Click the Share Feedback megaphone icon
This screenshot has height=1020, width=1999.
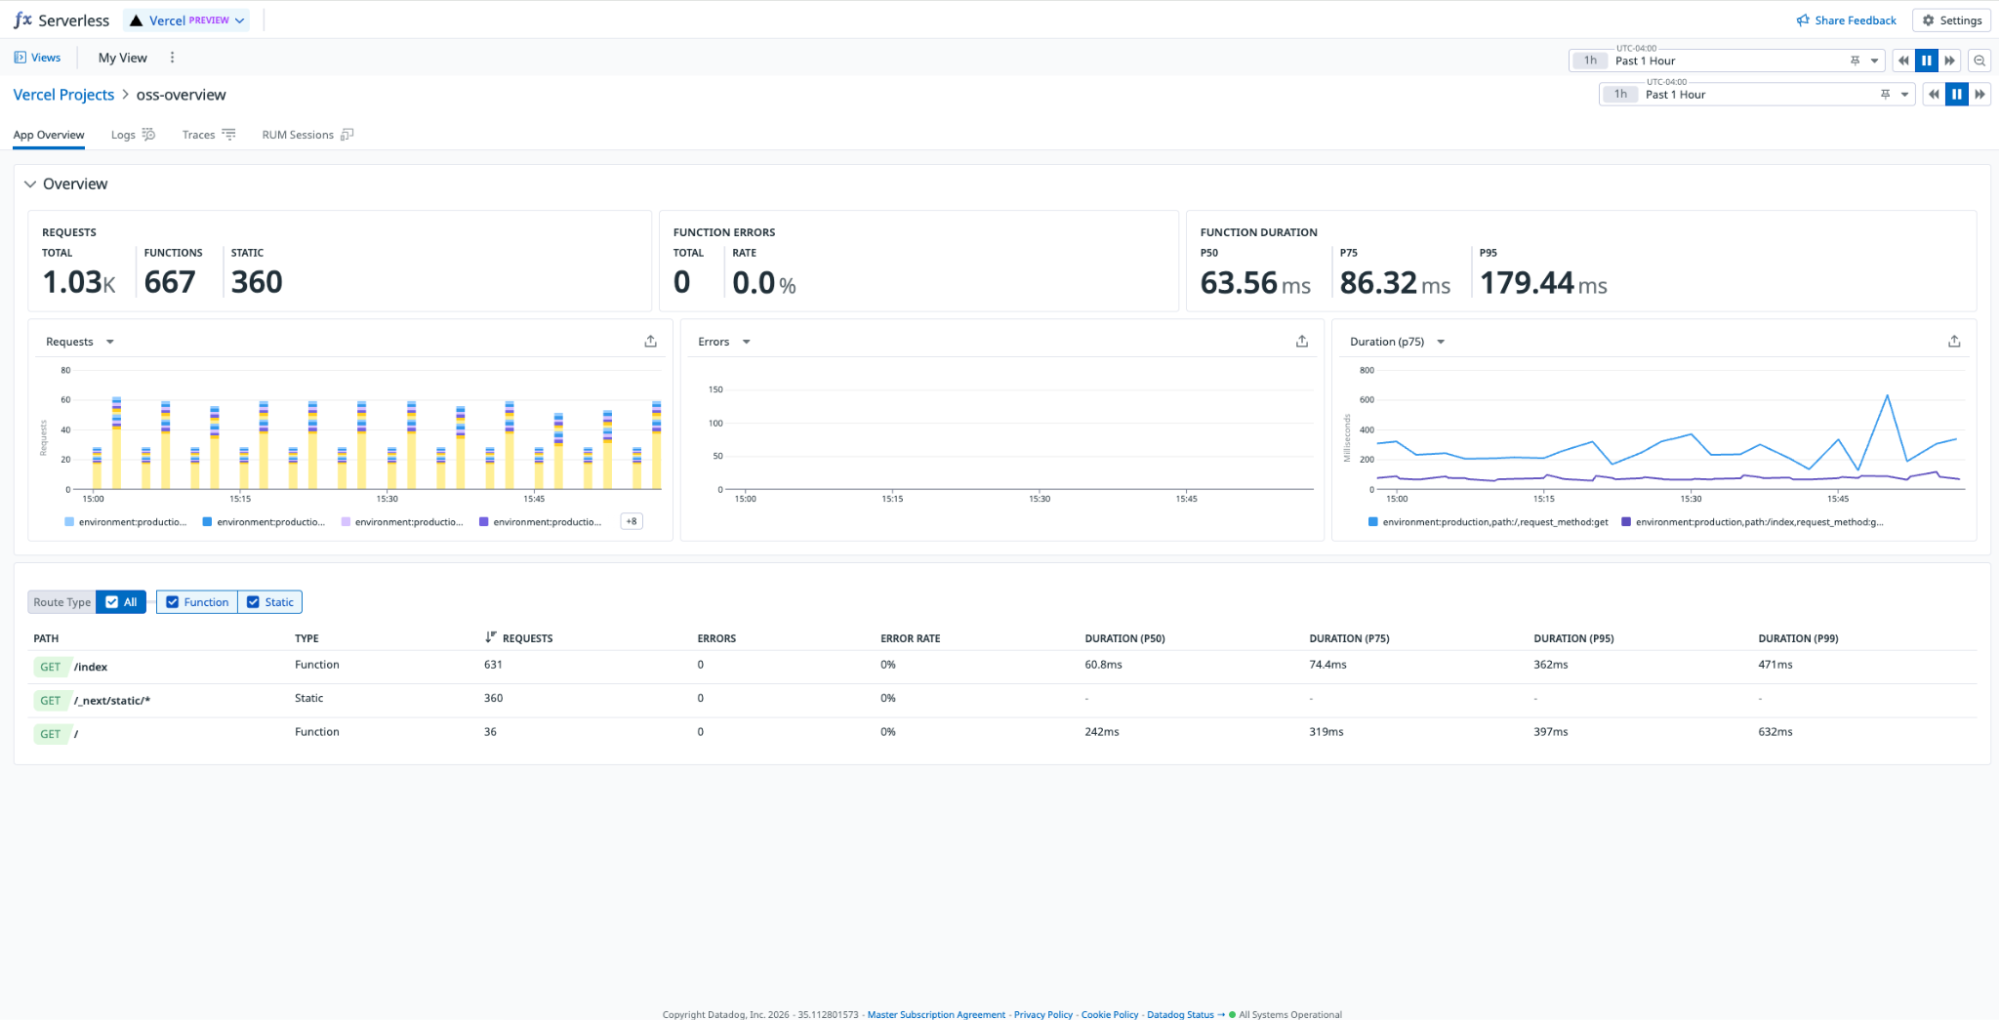click(x=1803, y=20)
